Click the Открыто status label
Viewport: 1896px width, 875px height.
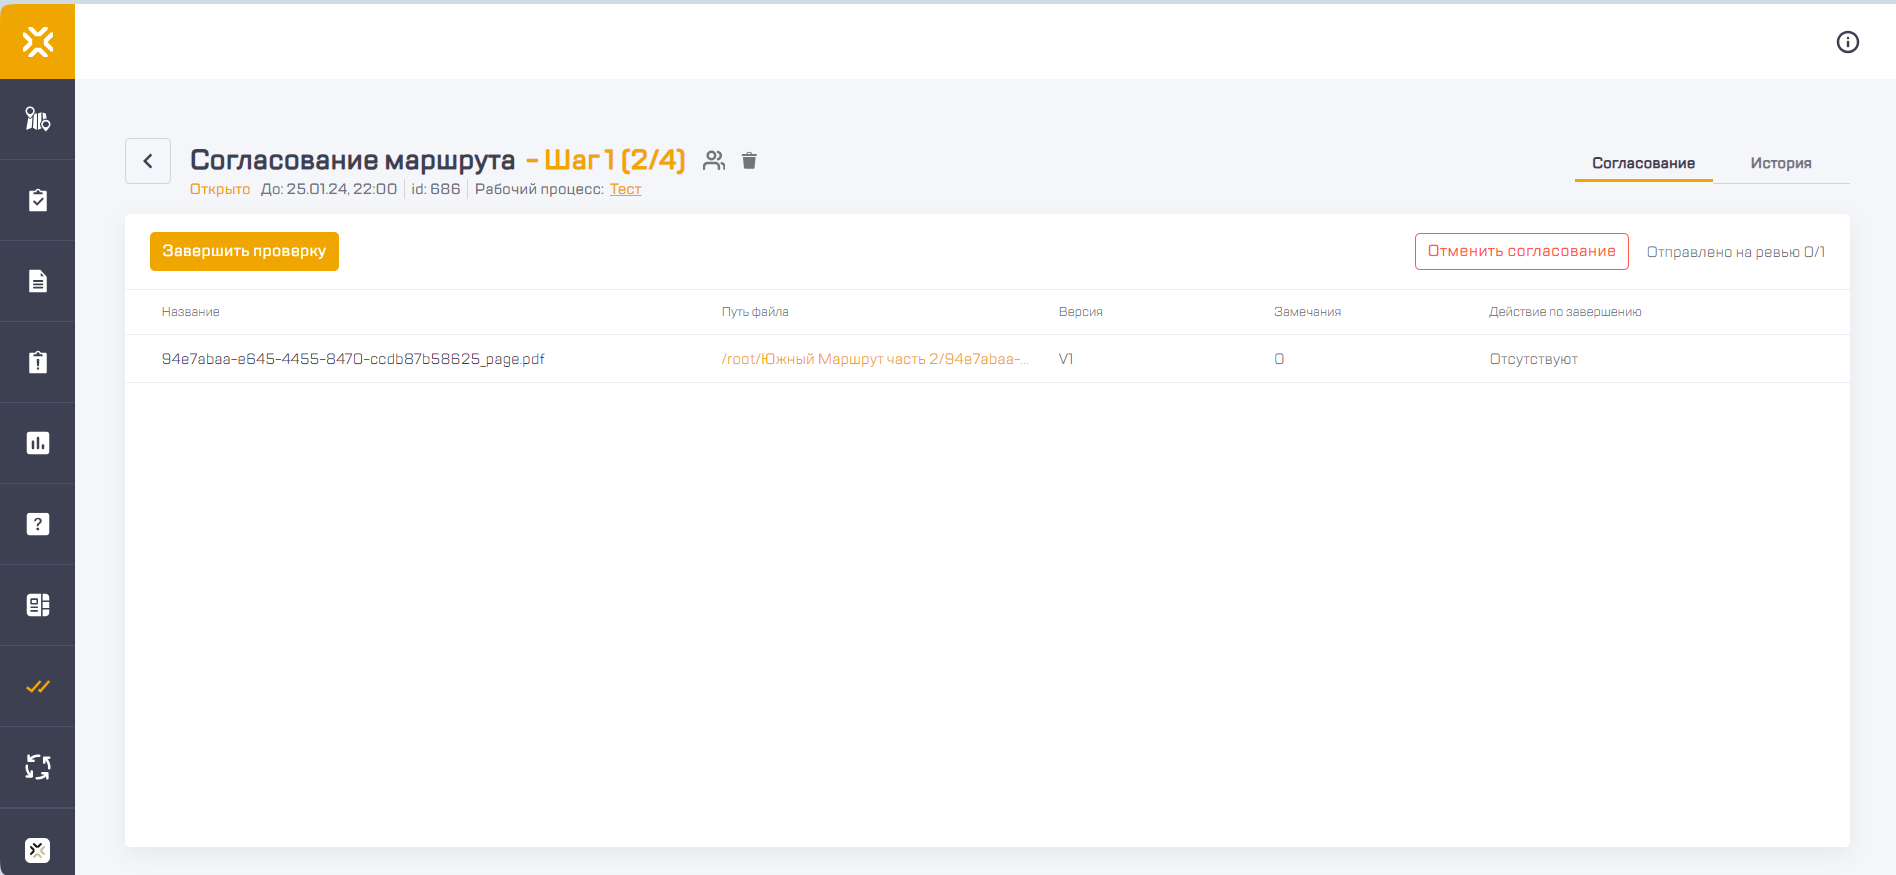pyautogui.click(x=220, y=189)
